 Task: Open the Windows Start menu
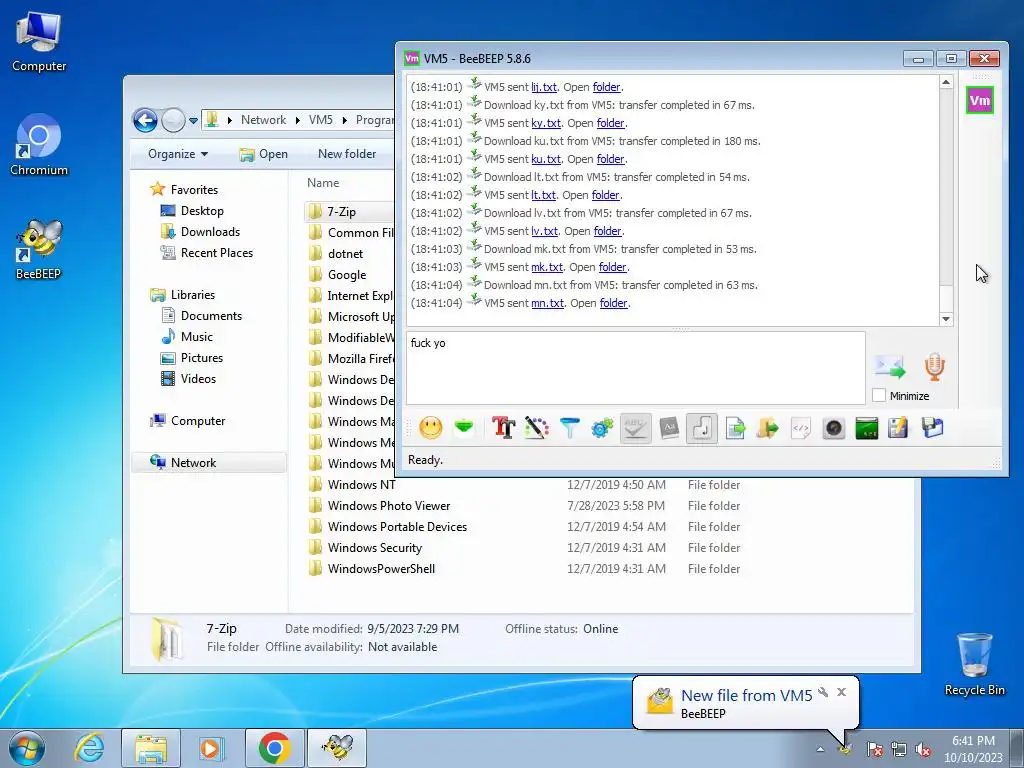[27, 748]
